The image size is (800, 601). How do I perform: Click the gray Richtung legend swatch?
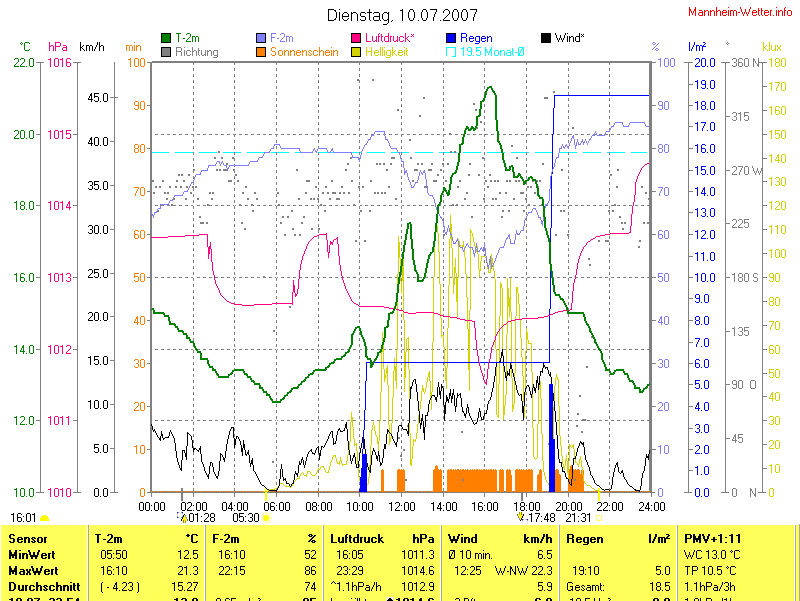[x=166, y=52]
